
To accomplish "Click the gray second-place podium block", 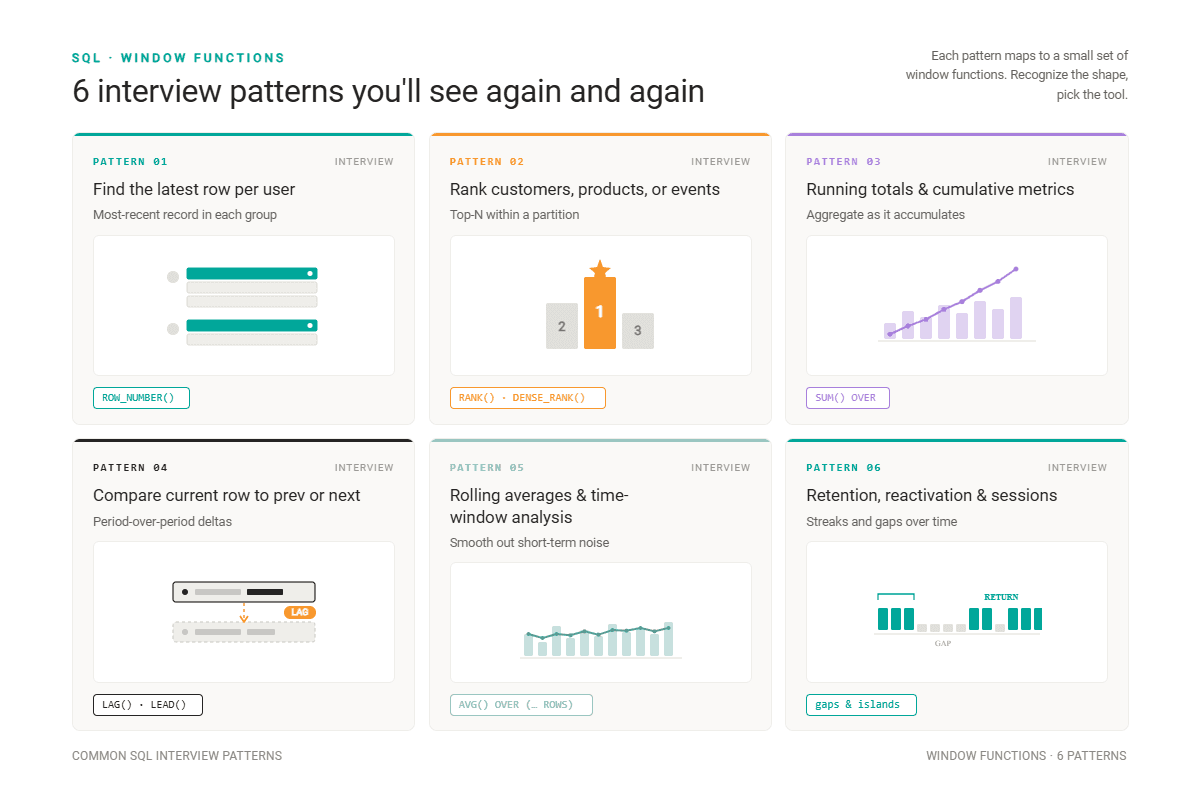I will coord(562,326).
